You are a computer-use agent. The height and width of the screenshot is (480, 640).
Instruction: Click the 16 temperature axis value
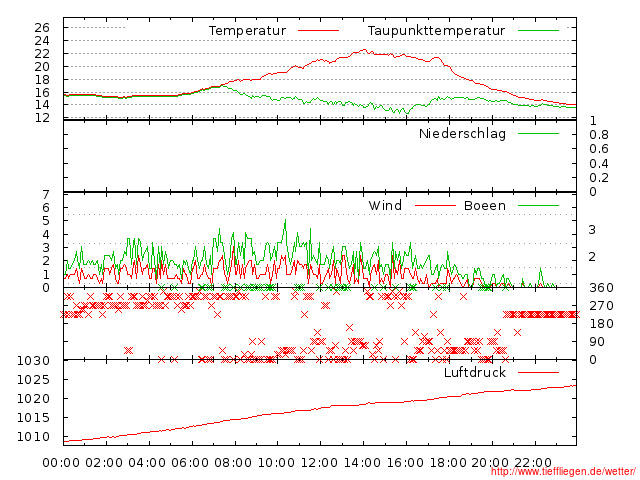pos(42,93)
